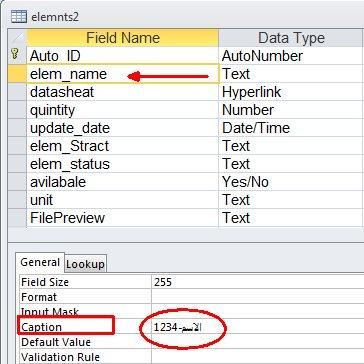Click the Validation Rule property field
Screen dimensions: 364x364
point(258,357)
